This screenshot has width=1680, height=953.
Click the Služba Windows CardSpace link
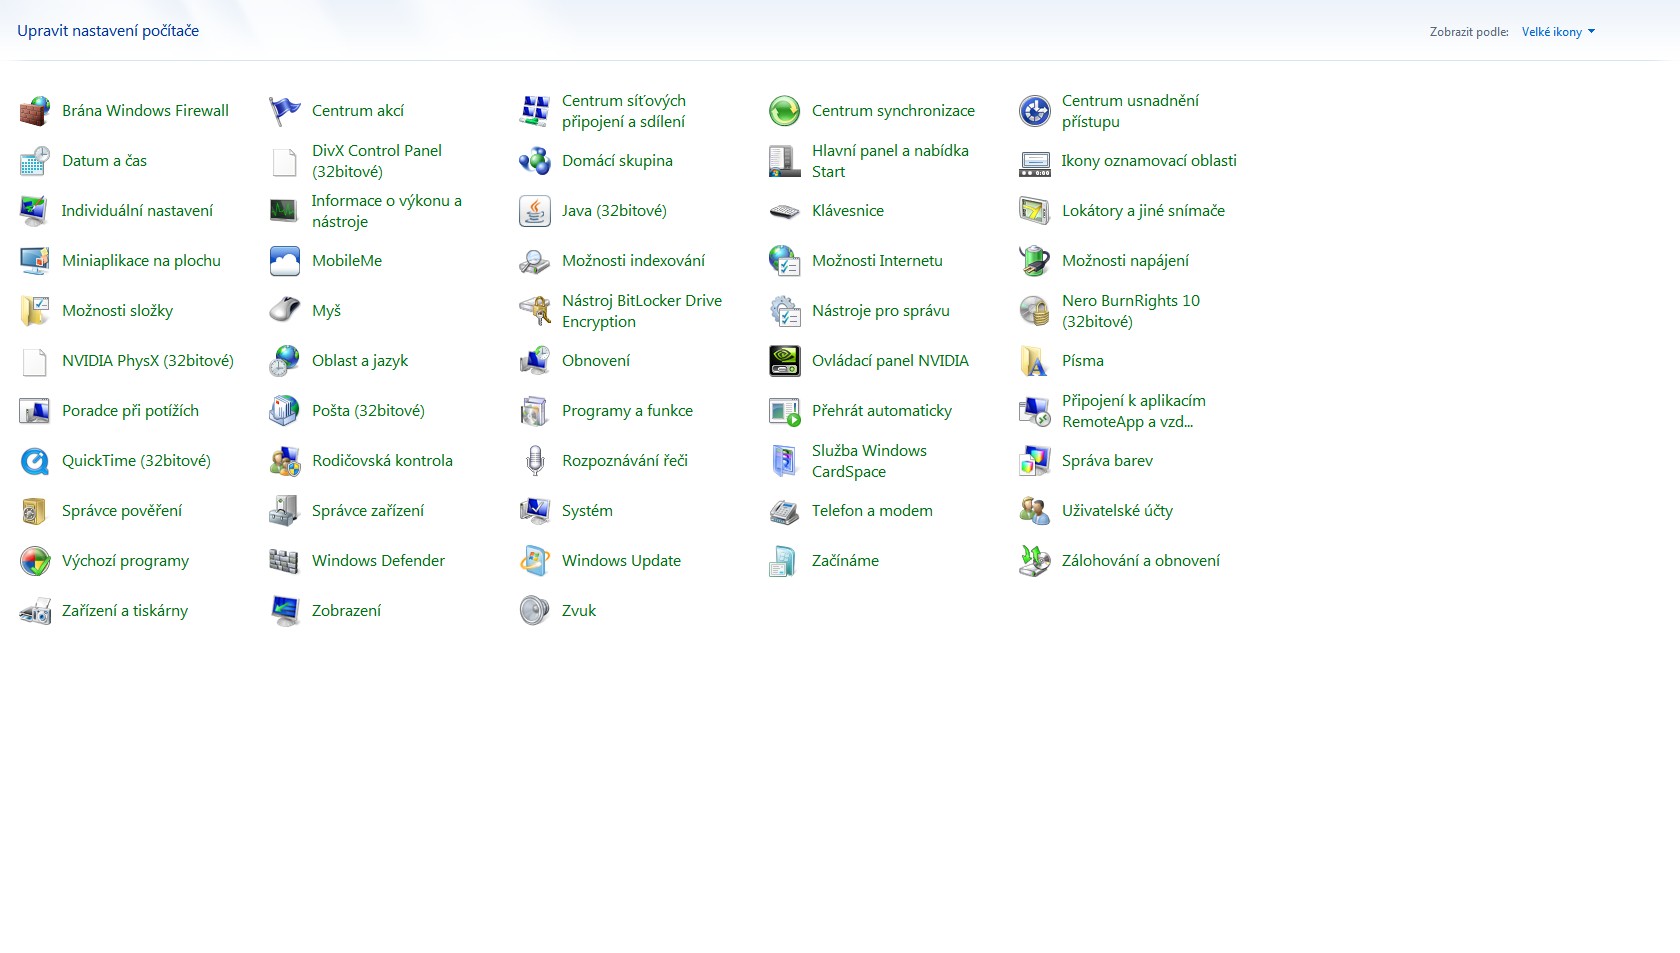869,461
